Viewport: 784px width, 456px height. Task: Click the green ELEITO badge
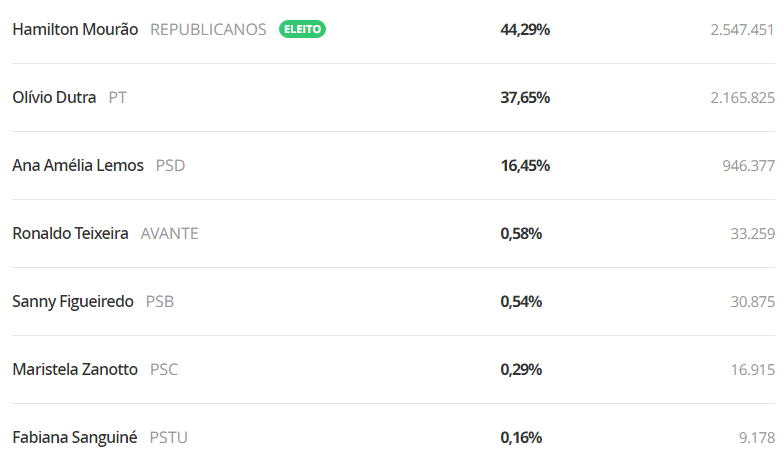pos(302,29)
